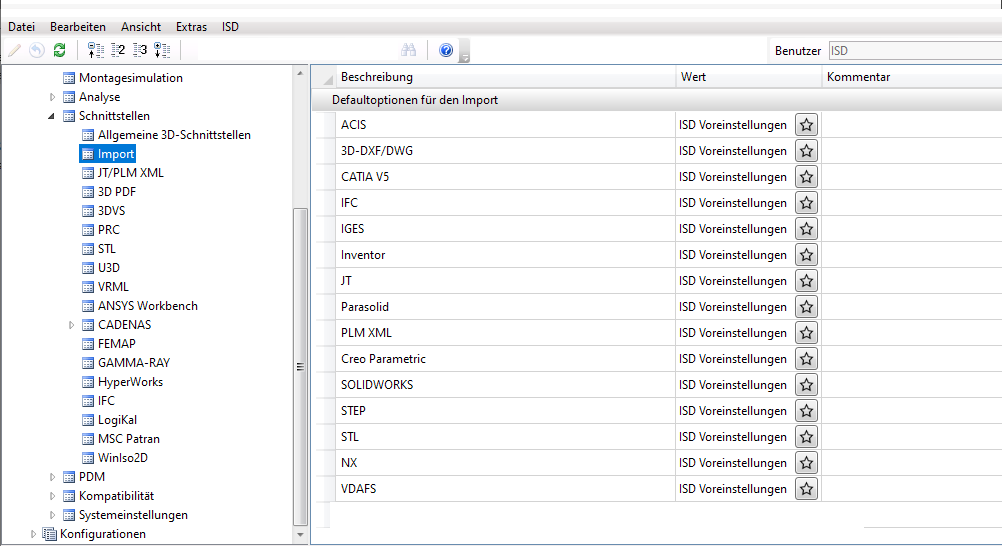This screenshot has height=546, width=1002.
Task: Click the expand to level 3 icon
Action: point(140,50)
